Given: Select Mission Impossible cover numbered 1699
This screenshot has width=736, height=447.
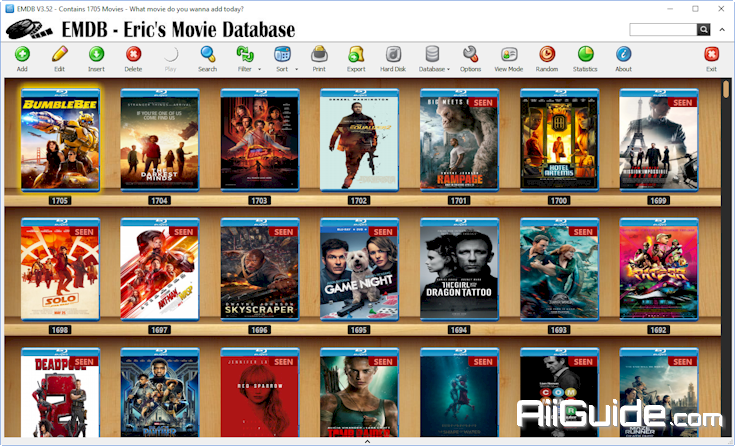Looking at the screenshot, I should coord(659,140).
